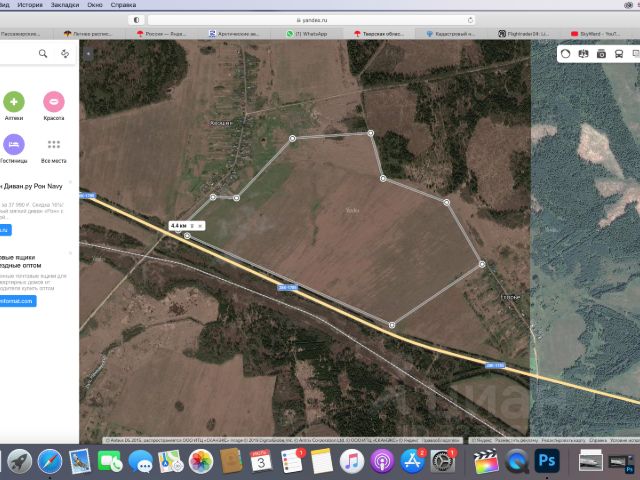Click the traffic circle icon in the map toolbar
The width and height of the screenshot is (640, 480).
565,54
